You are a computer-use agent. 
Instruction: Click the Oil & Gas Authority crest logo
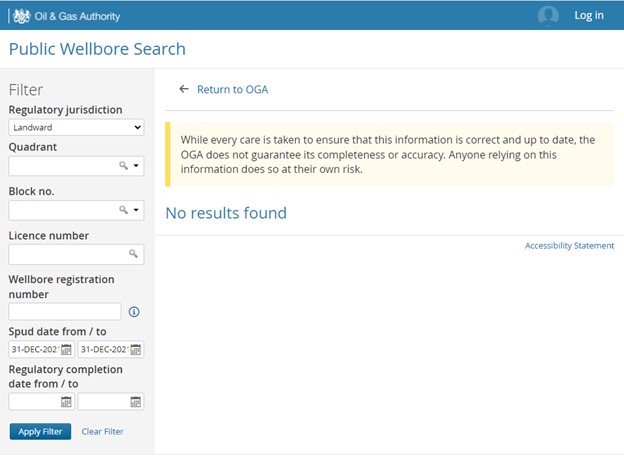click(x=17, y=15)
